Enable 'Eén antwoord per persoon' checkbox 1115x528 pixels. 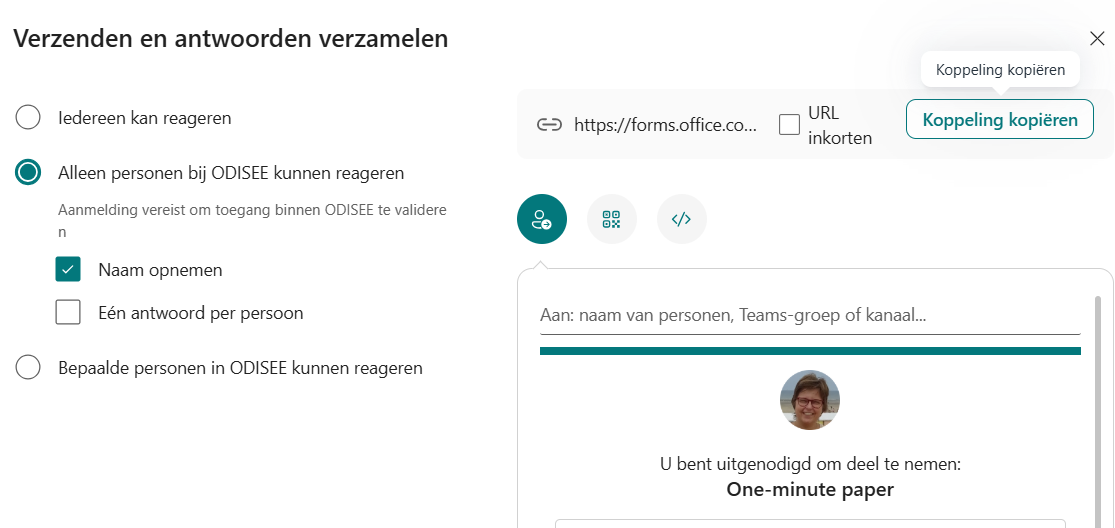68,313
